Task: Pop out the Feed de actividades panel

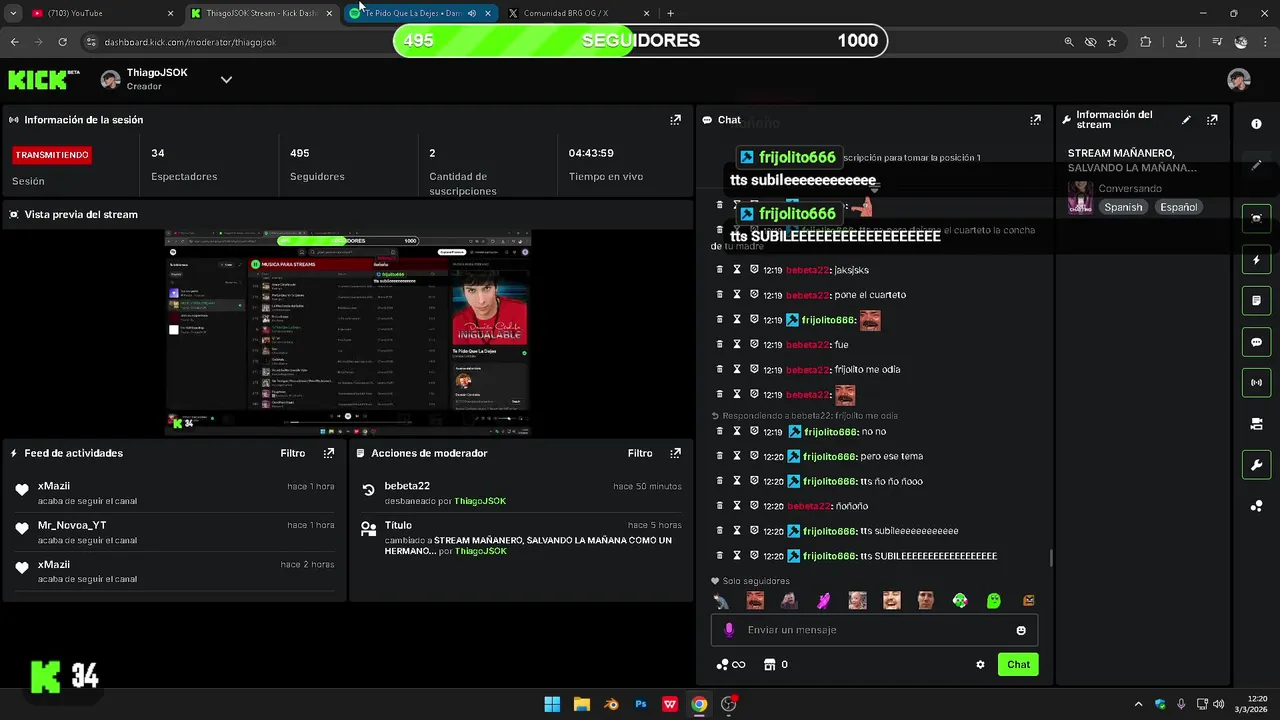Action: 328,453
